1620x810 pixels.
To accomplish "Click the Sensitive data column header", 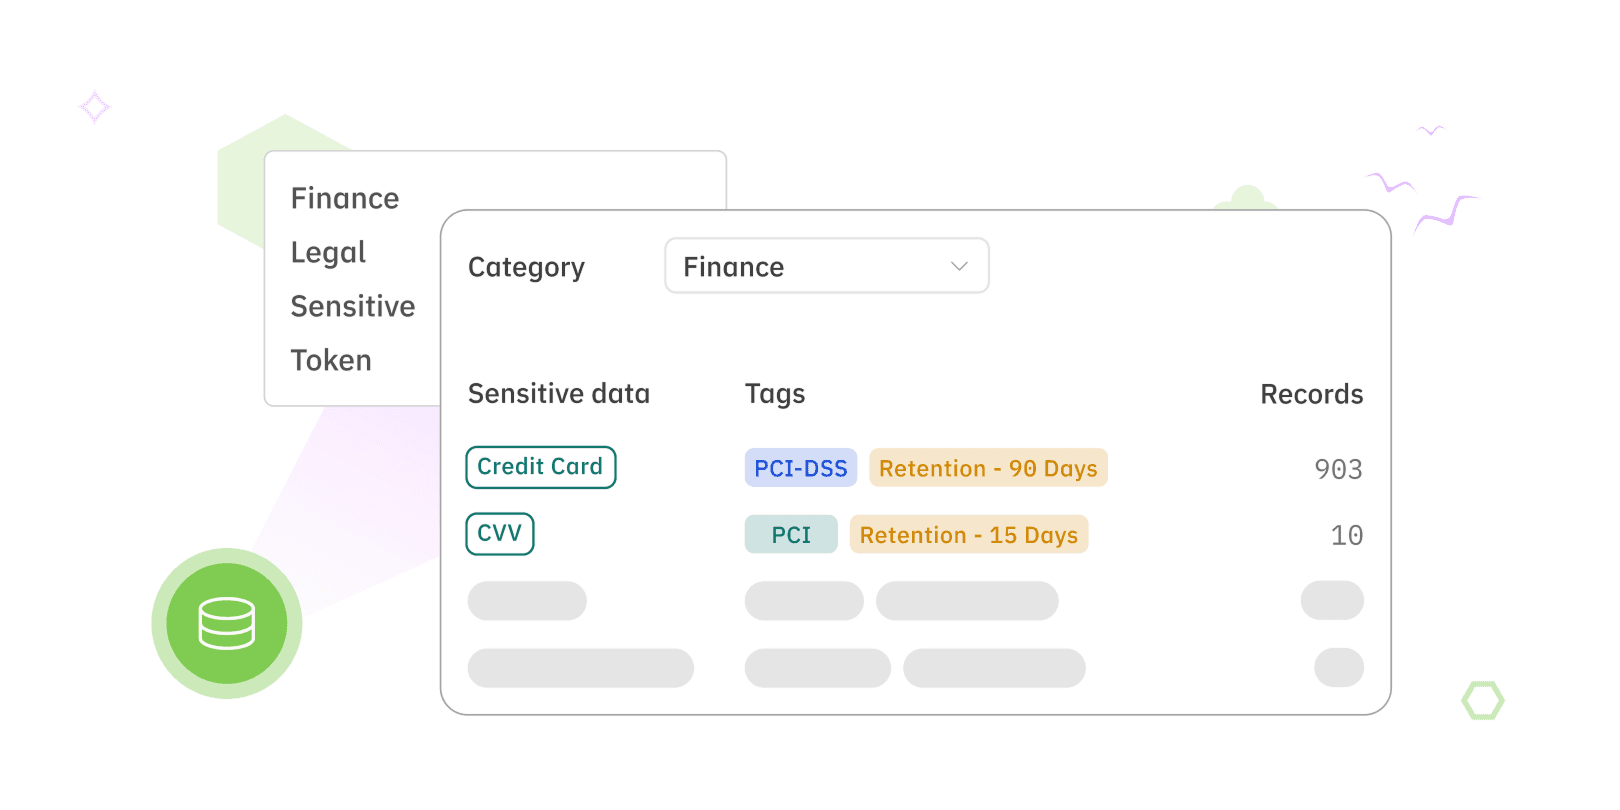I will point(559,394).
